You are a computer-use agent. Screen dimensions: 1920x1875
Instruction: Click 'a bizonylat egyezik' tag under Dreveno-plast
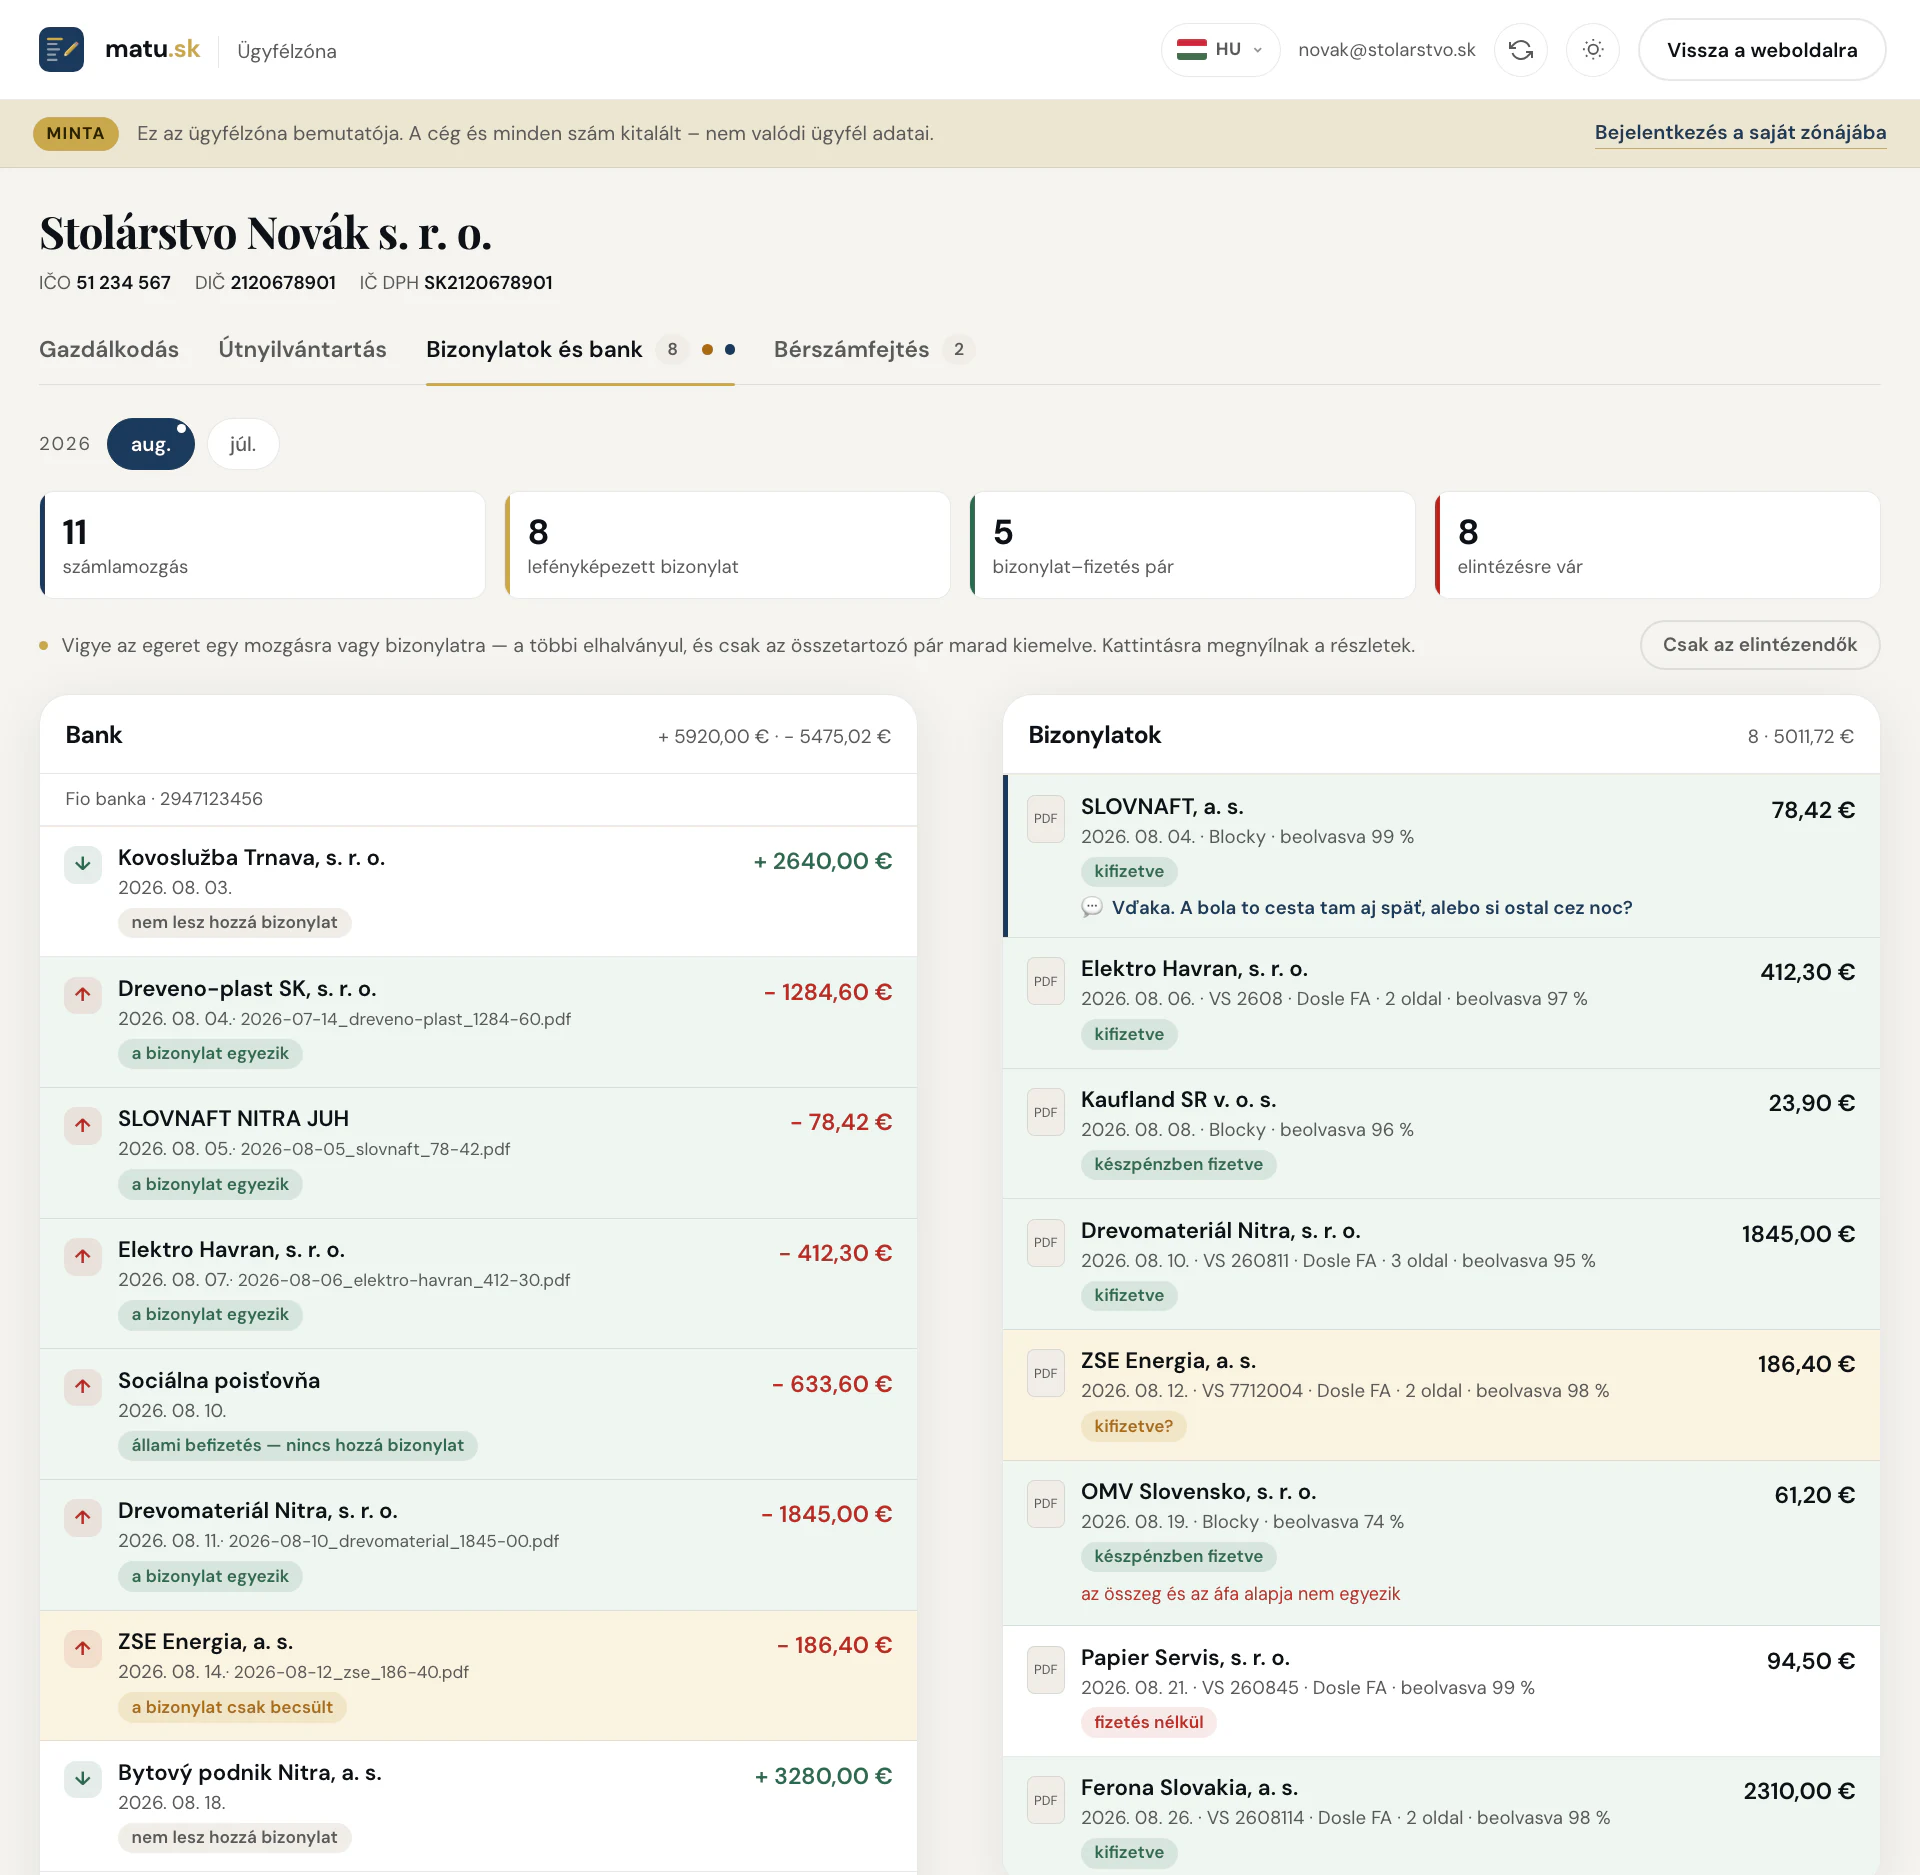point(210,1053)
